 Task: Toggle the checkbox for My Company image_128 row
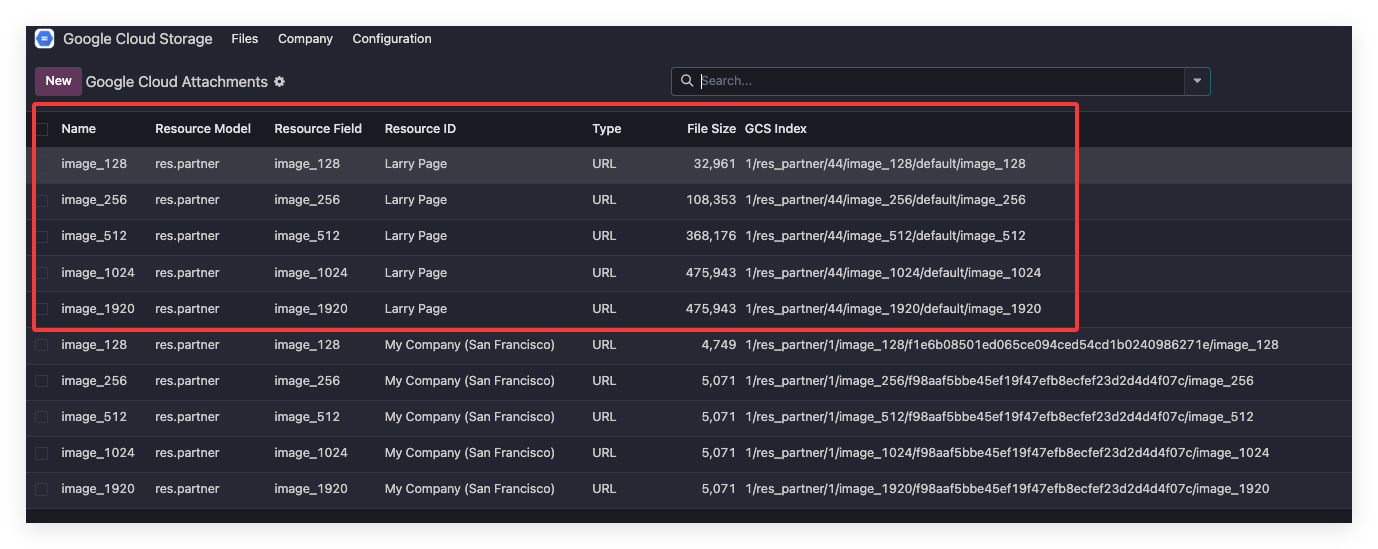point(42,345)
